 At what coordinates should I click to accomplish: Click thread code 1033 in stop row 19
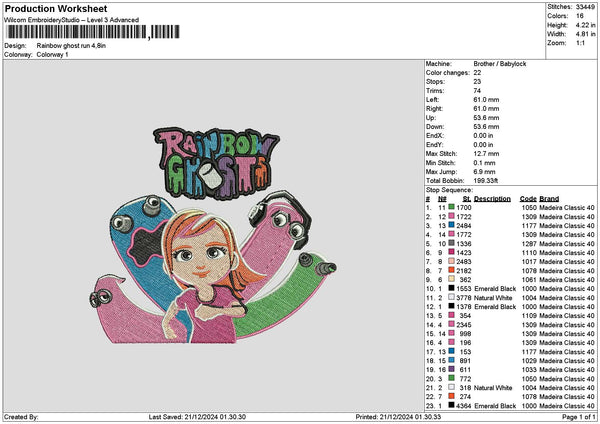pos(529,370)
